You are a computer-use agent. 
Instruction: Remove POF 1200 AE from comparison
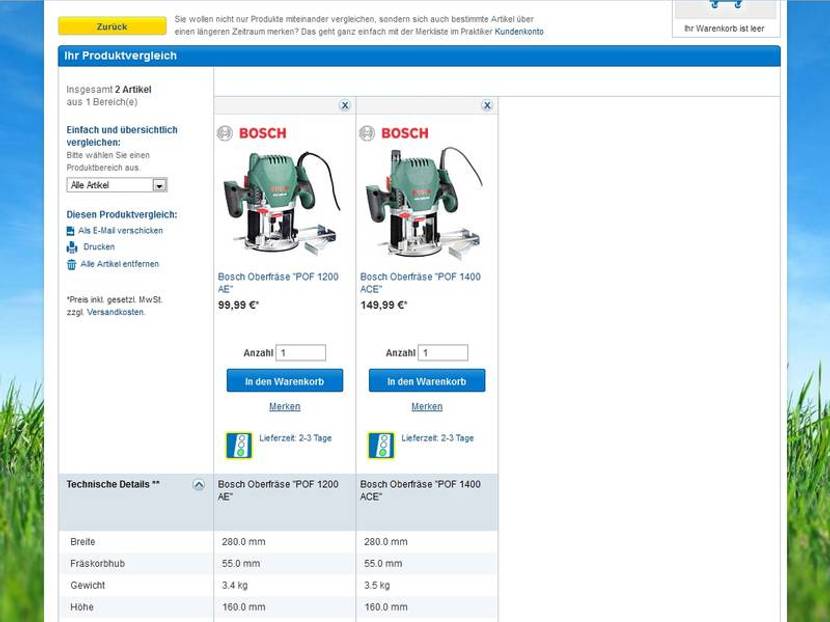pos(345,105)
